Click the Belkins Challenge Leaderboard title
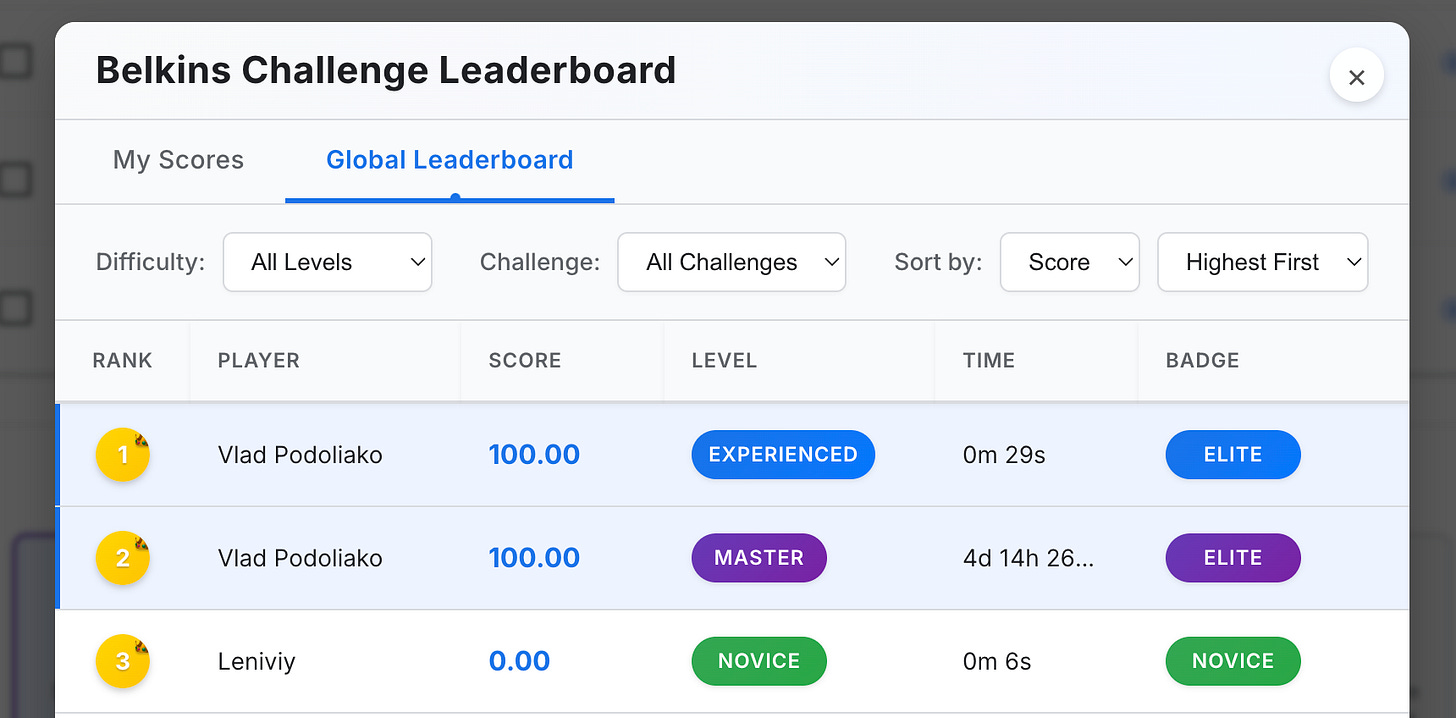The image size is (1456, 718). (x=386, y=71)
